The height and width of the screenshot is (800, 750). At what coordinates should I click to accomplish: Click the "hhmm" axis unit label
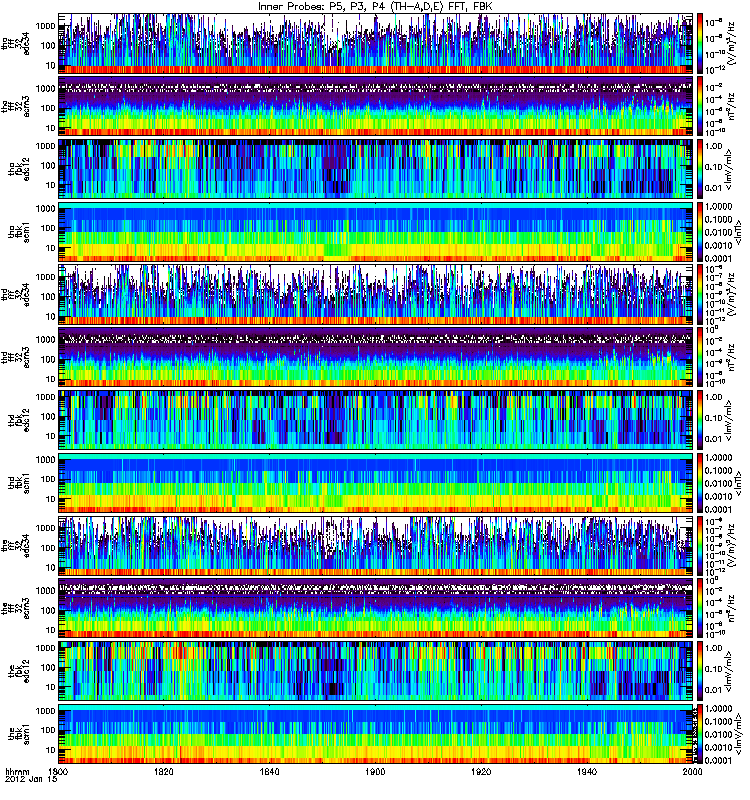point(17,771)
